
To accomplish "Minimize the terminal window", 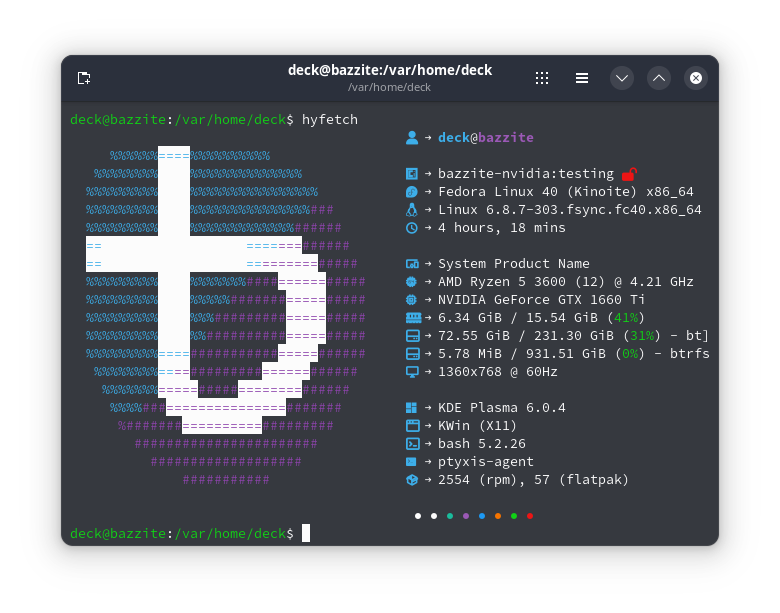I will point(622,78).
